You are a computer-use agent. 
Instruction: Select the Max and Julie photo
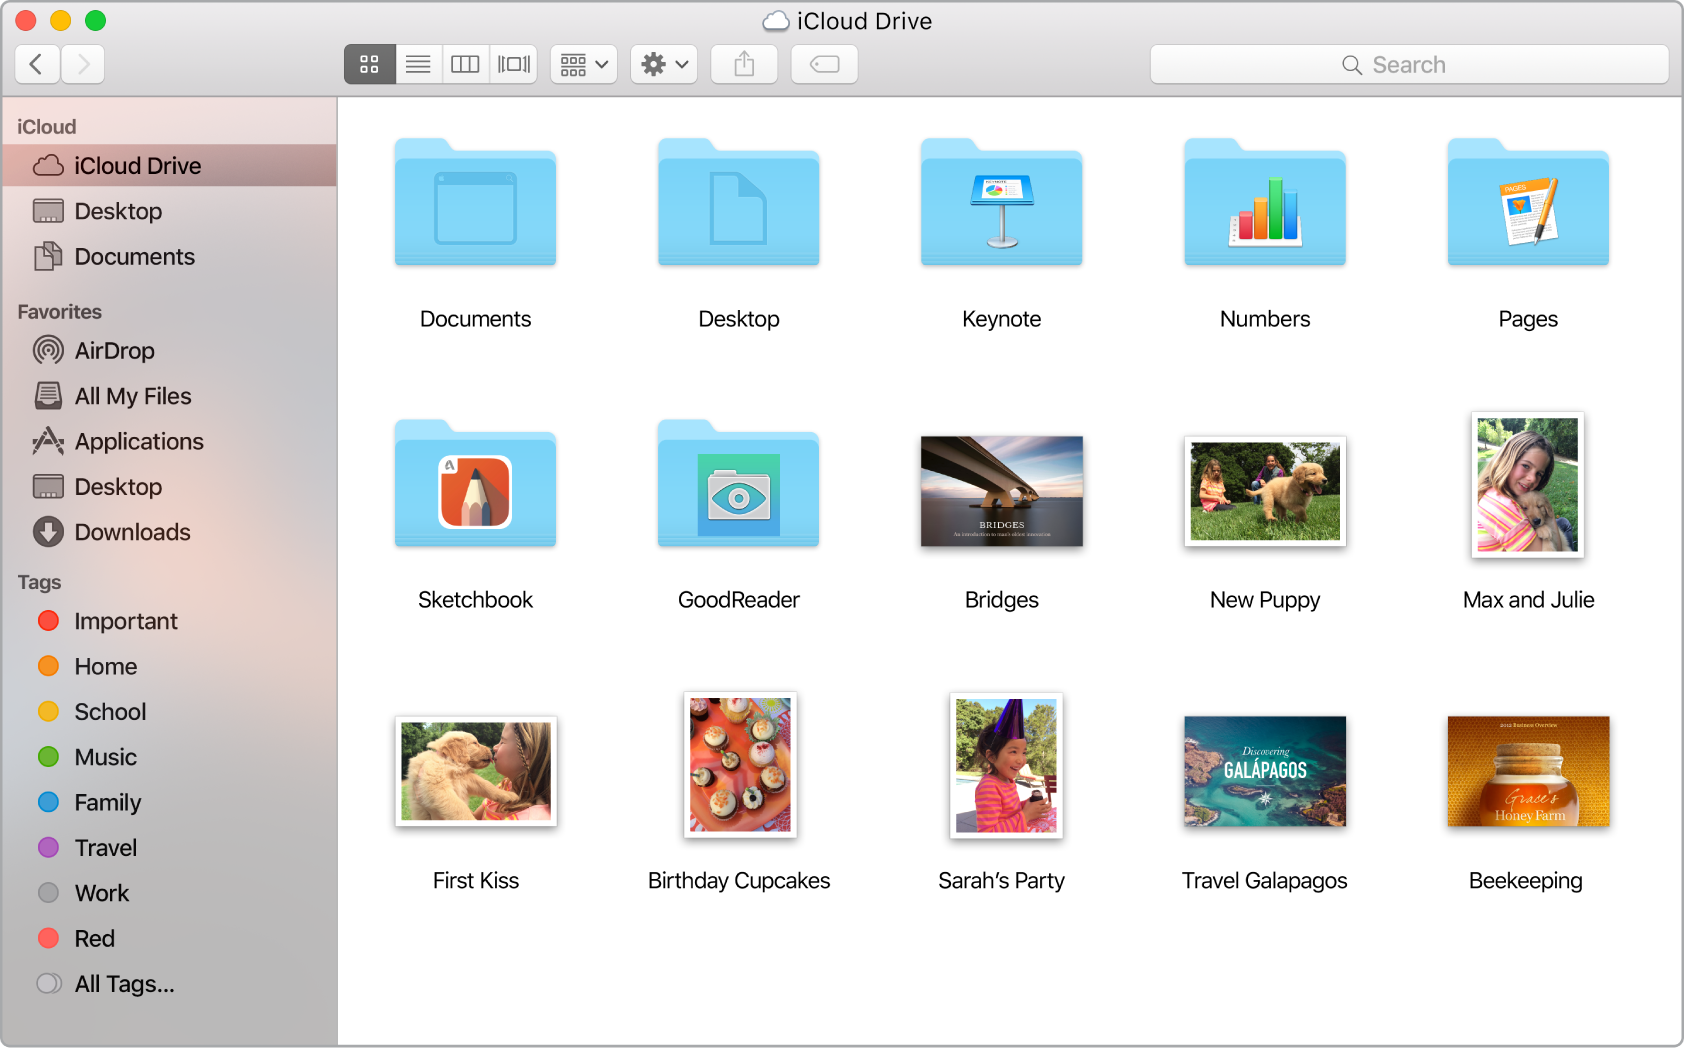(x=1528, y=485)
